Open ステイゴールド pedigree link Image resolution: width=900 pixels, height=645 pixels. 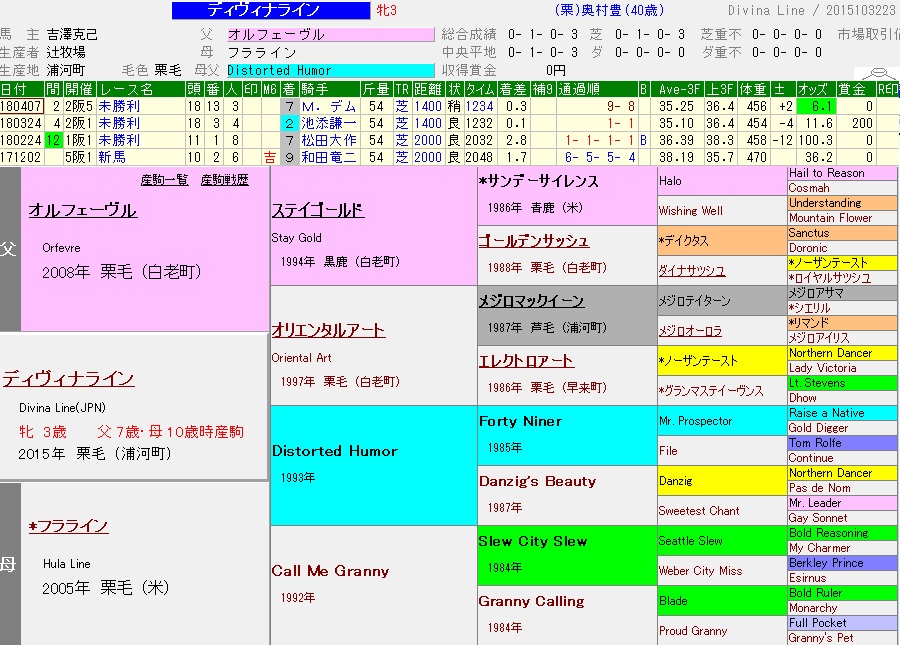(x=317, y=210)
